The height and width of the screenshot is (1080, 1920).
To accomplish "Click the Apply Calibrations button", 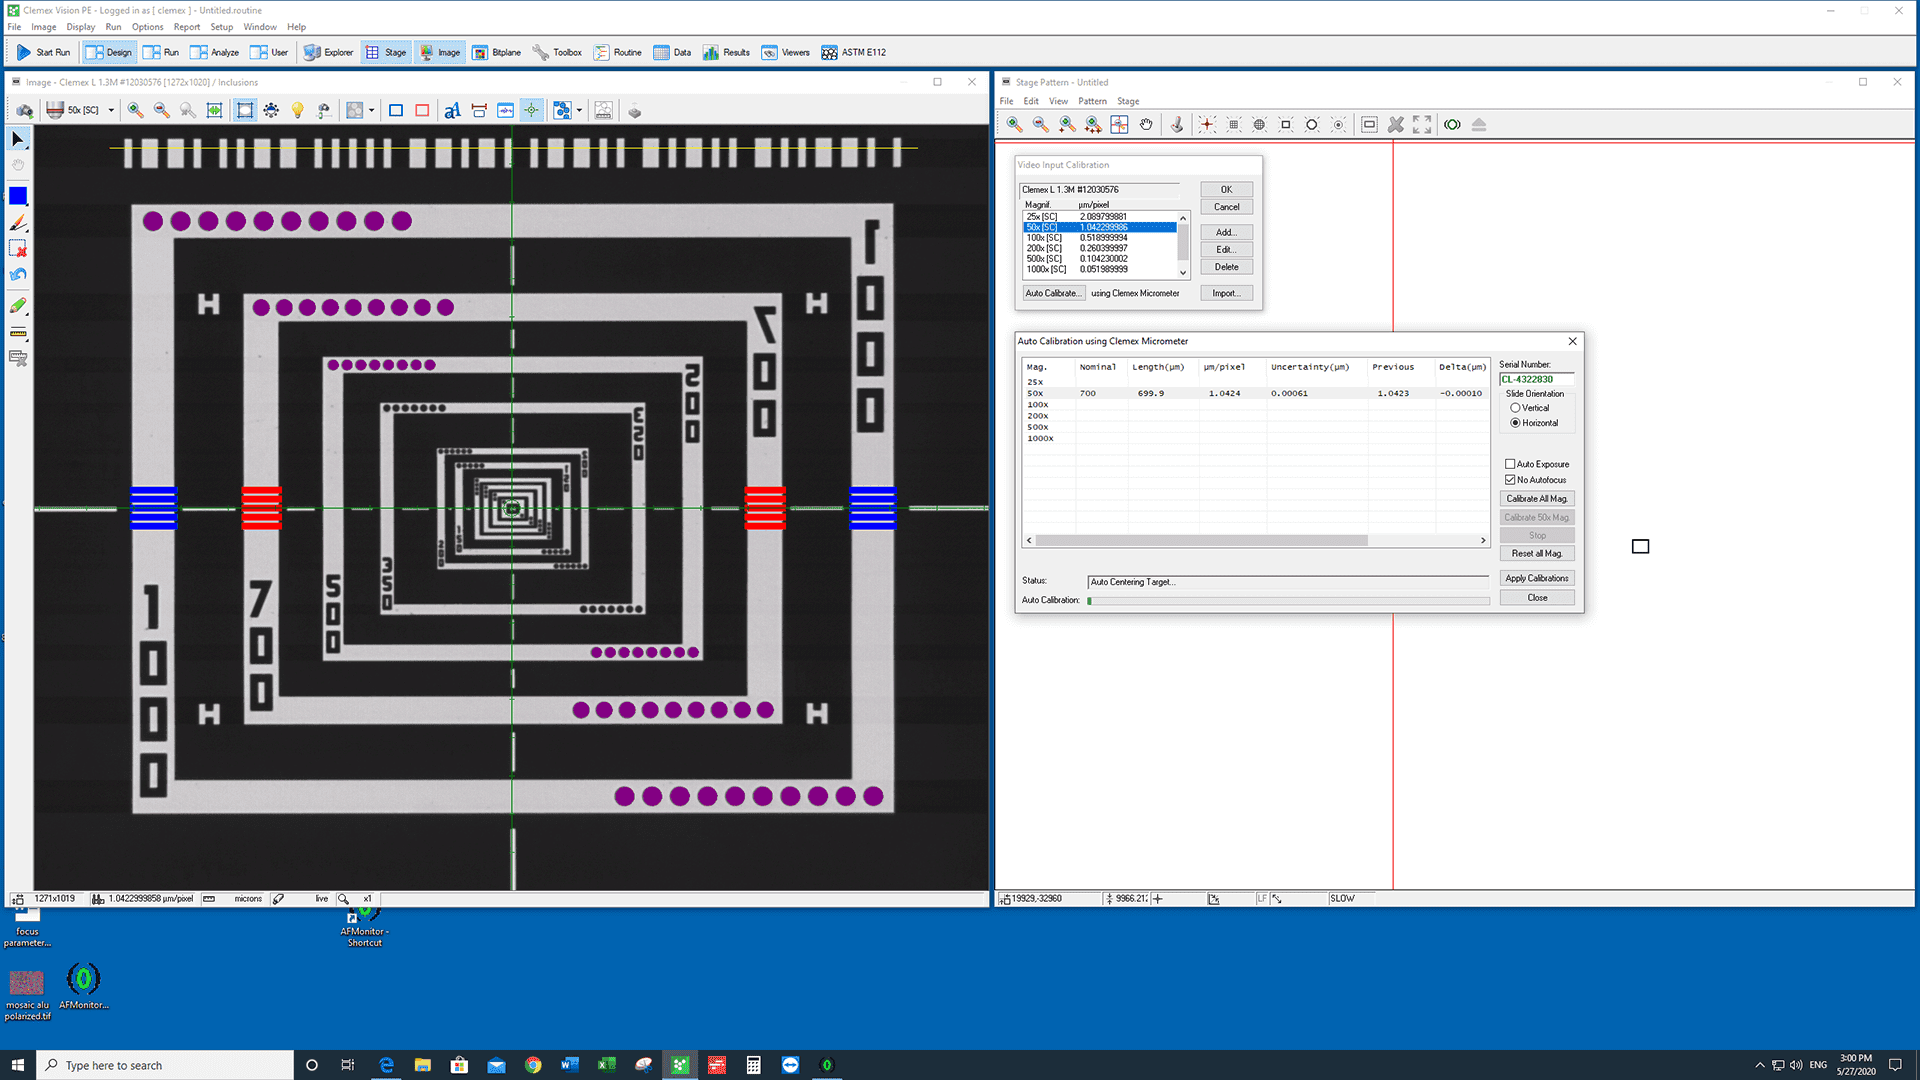I will 1537,578.
